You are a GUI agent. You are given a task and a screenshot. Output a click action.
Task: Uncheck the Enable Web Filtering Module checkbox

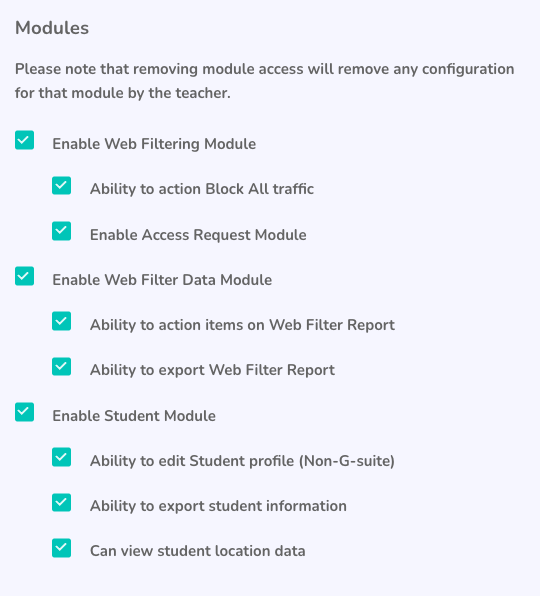[x=24, y=140]
